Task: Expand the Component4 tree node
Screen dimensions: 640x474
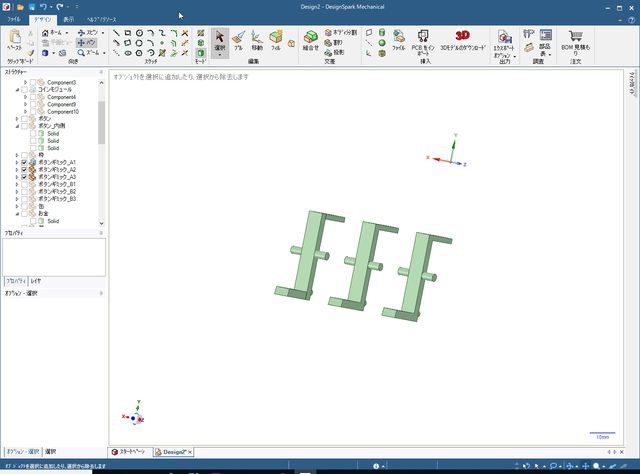Action: point(25,97)
